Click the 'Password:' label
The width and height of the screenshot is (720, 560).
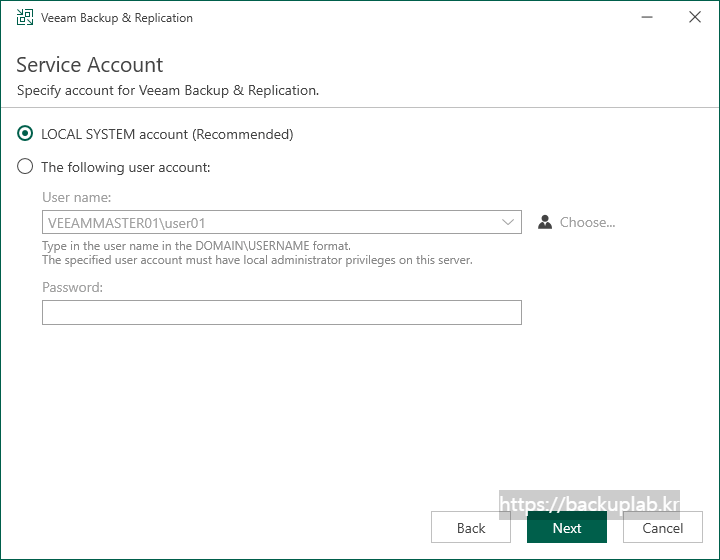(x=73, y=287)
